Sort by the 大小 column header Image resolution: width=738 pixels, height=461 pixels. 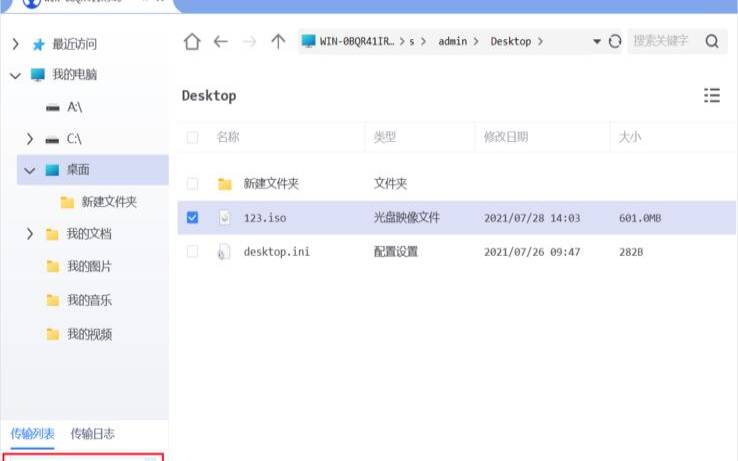click(630, 137)
